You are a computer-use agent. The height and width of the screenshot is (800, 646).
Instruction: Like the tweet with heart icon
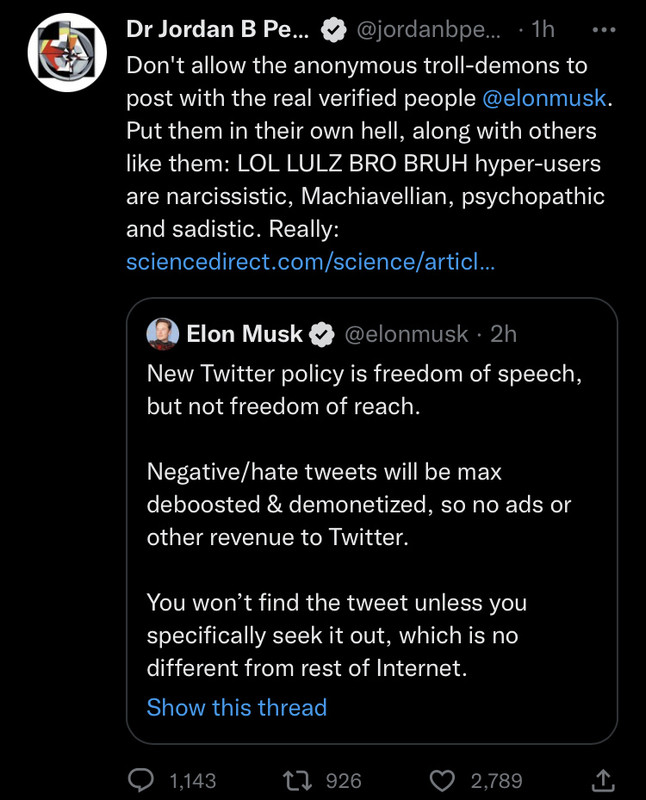[x=443, y=780]
